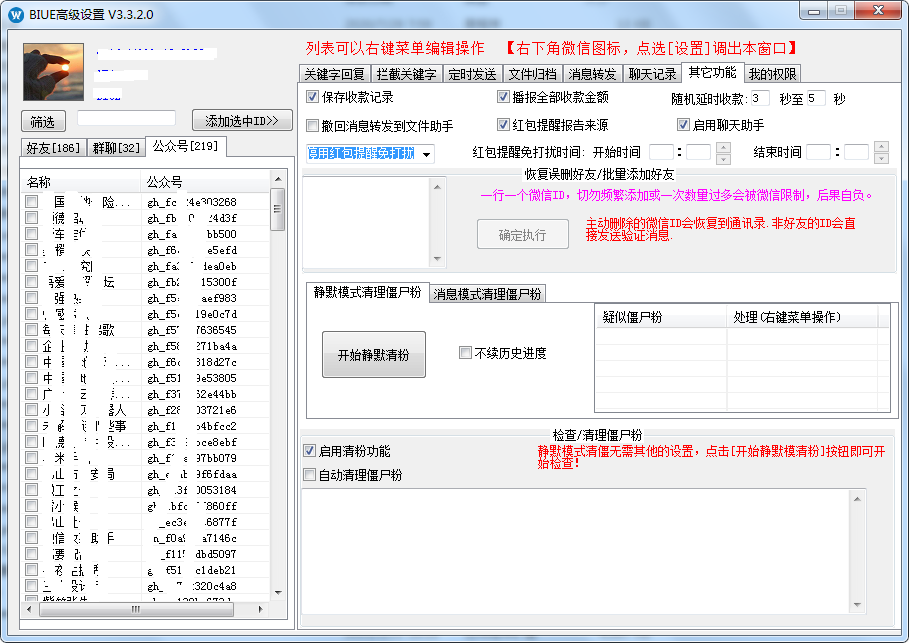The image size is (909, 643).
Task: Click the random delay minimum seconds field
Action: (x=760, y=99)
